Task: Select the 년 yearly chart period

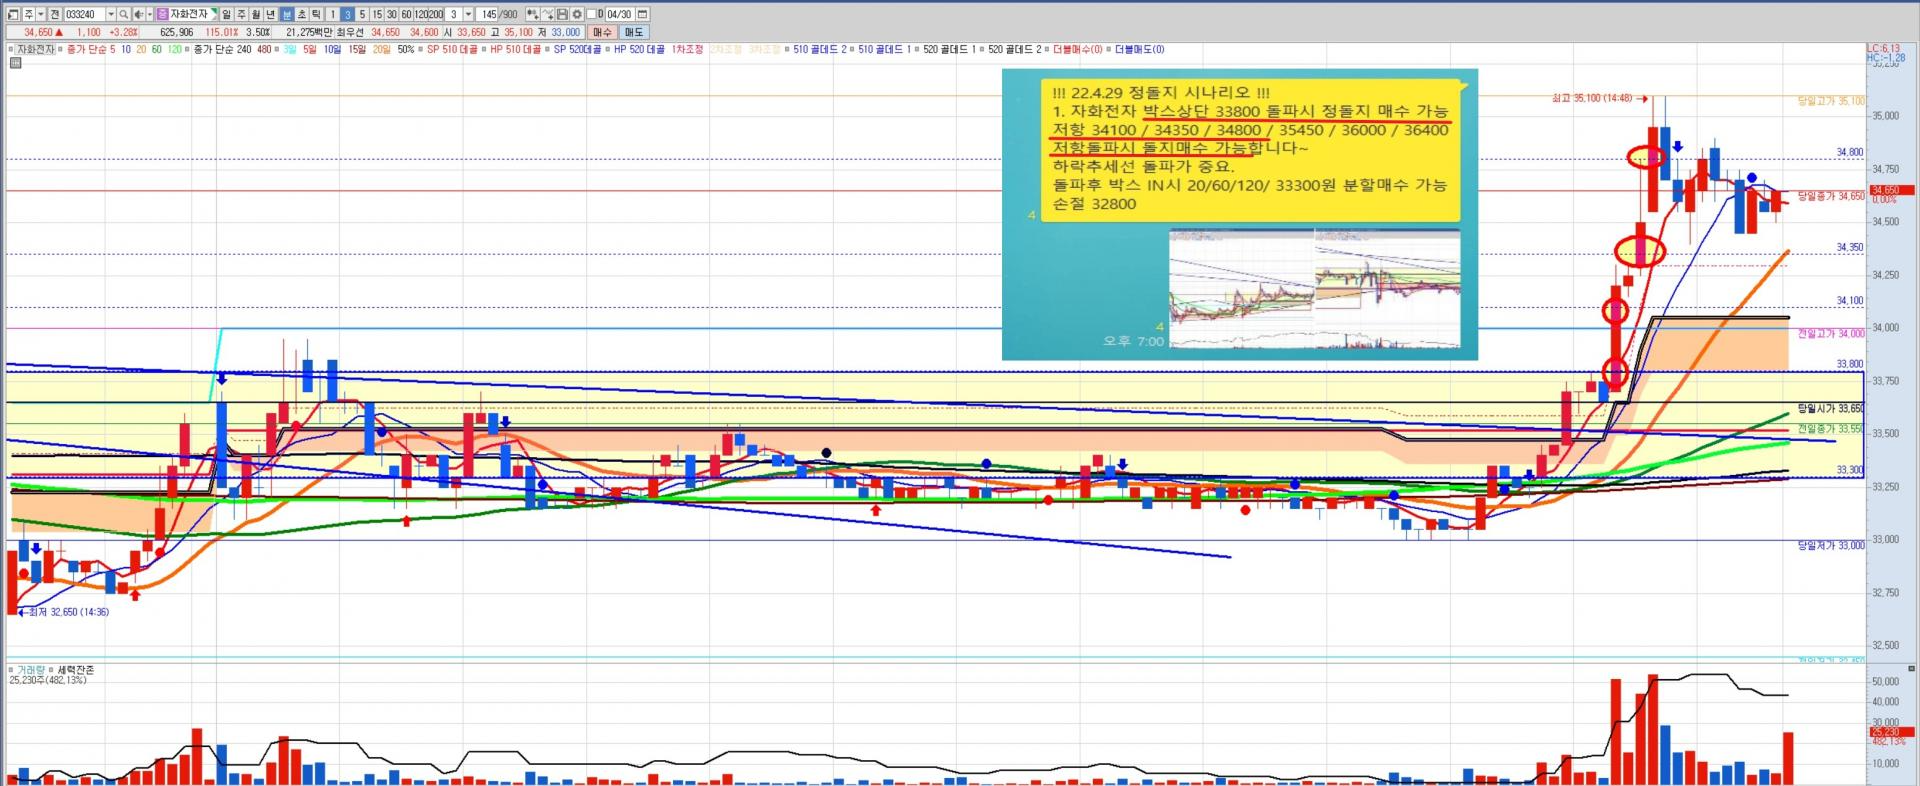Action: 271,14
